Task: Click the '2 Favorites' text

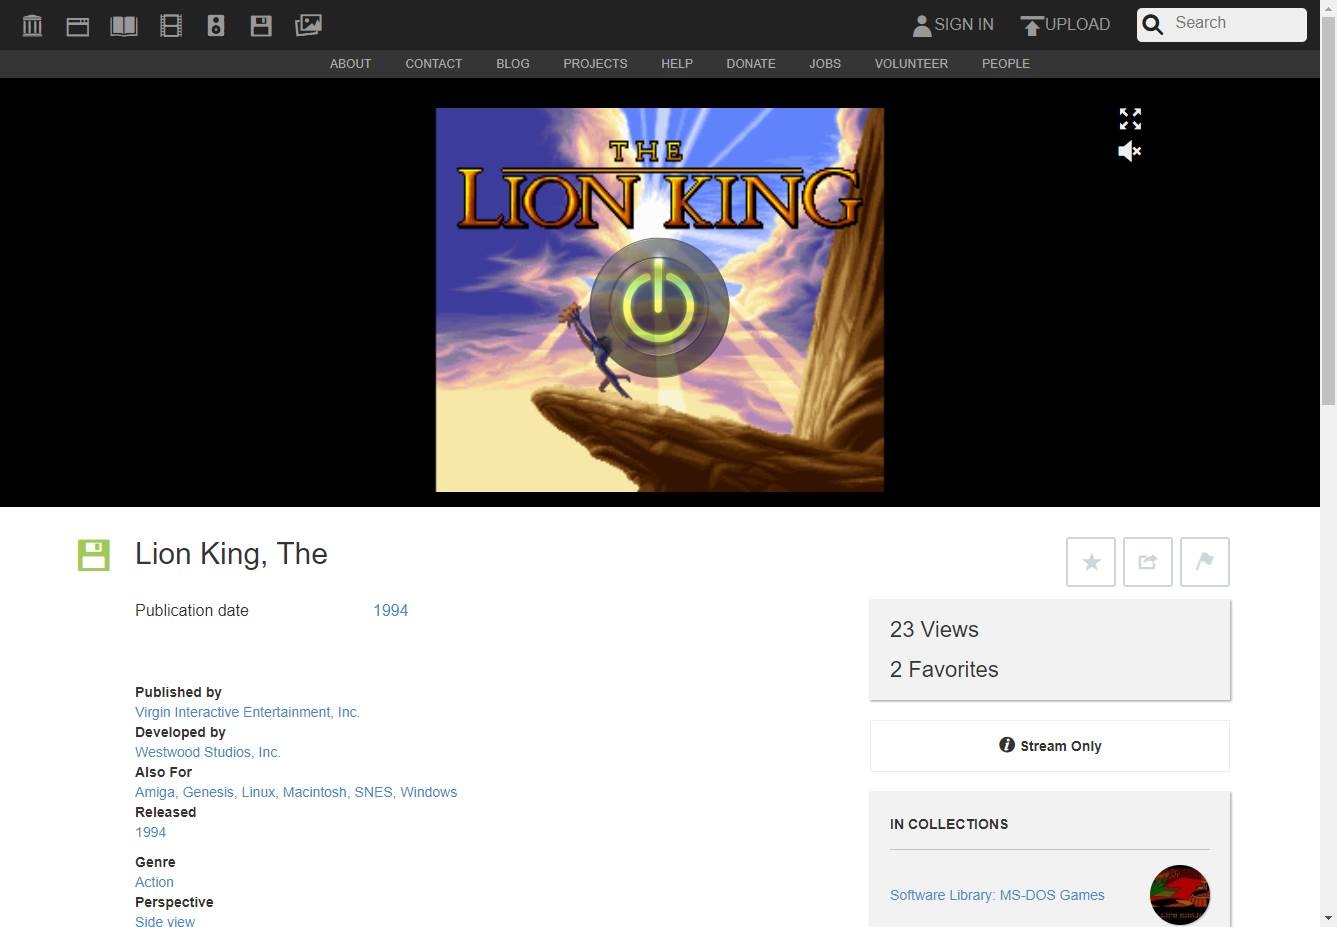Action: (944, 670)
